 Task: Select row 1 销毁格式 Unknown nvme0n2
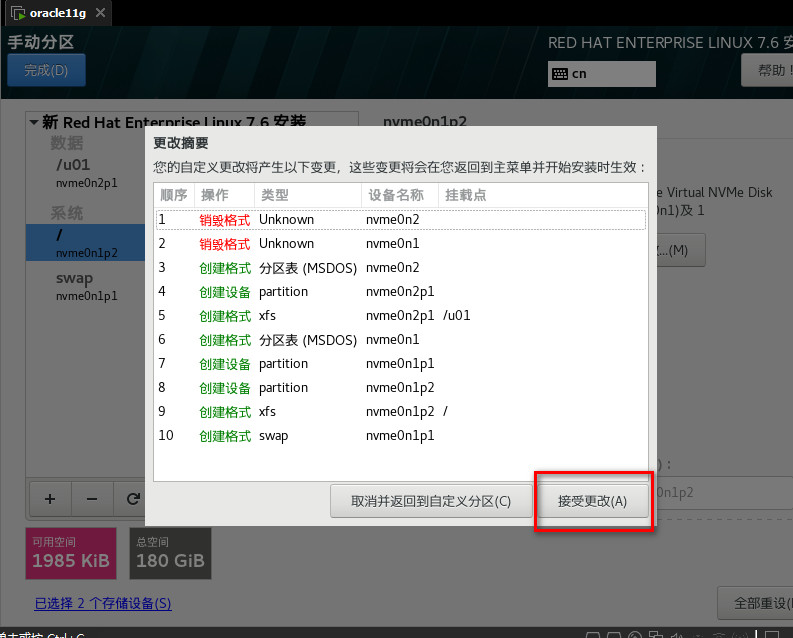click(x=400, y=219)
